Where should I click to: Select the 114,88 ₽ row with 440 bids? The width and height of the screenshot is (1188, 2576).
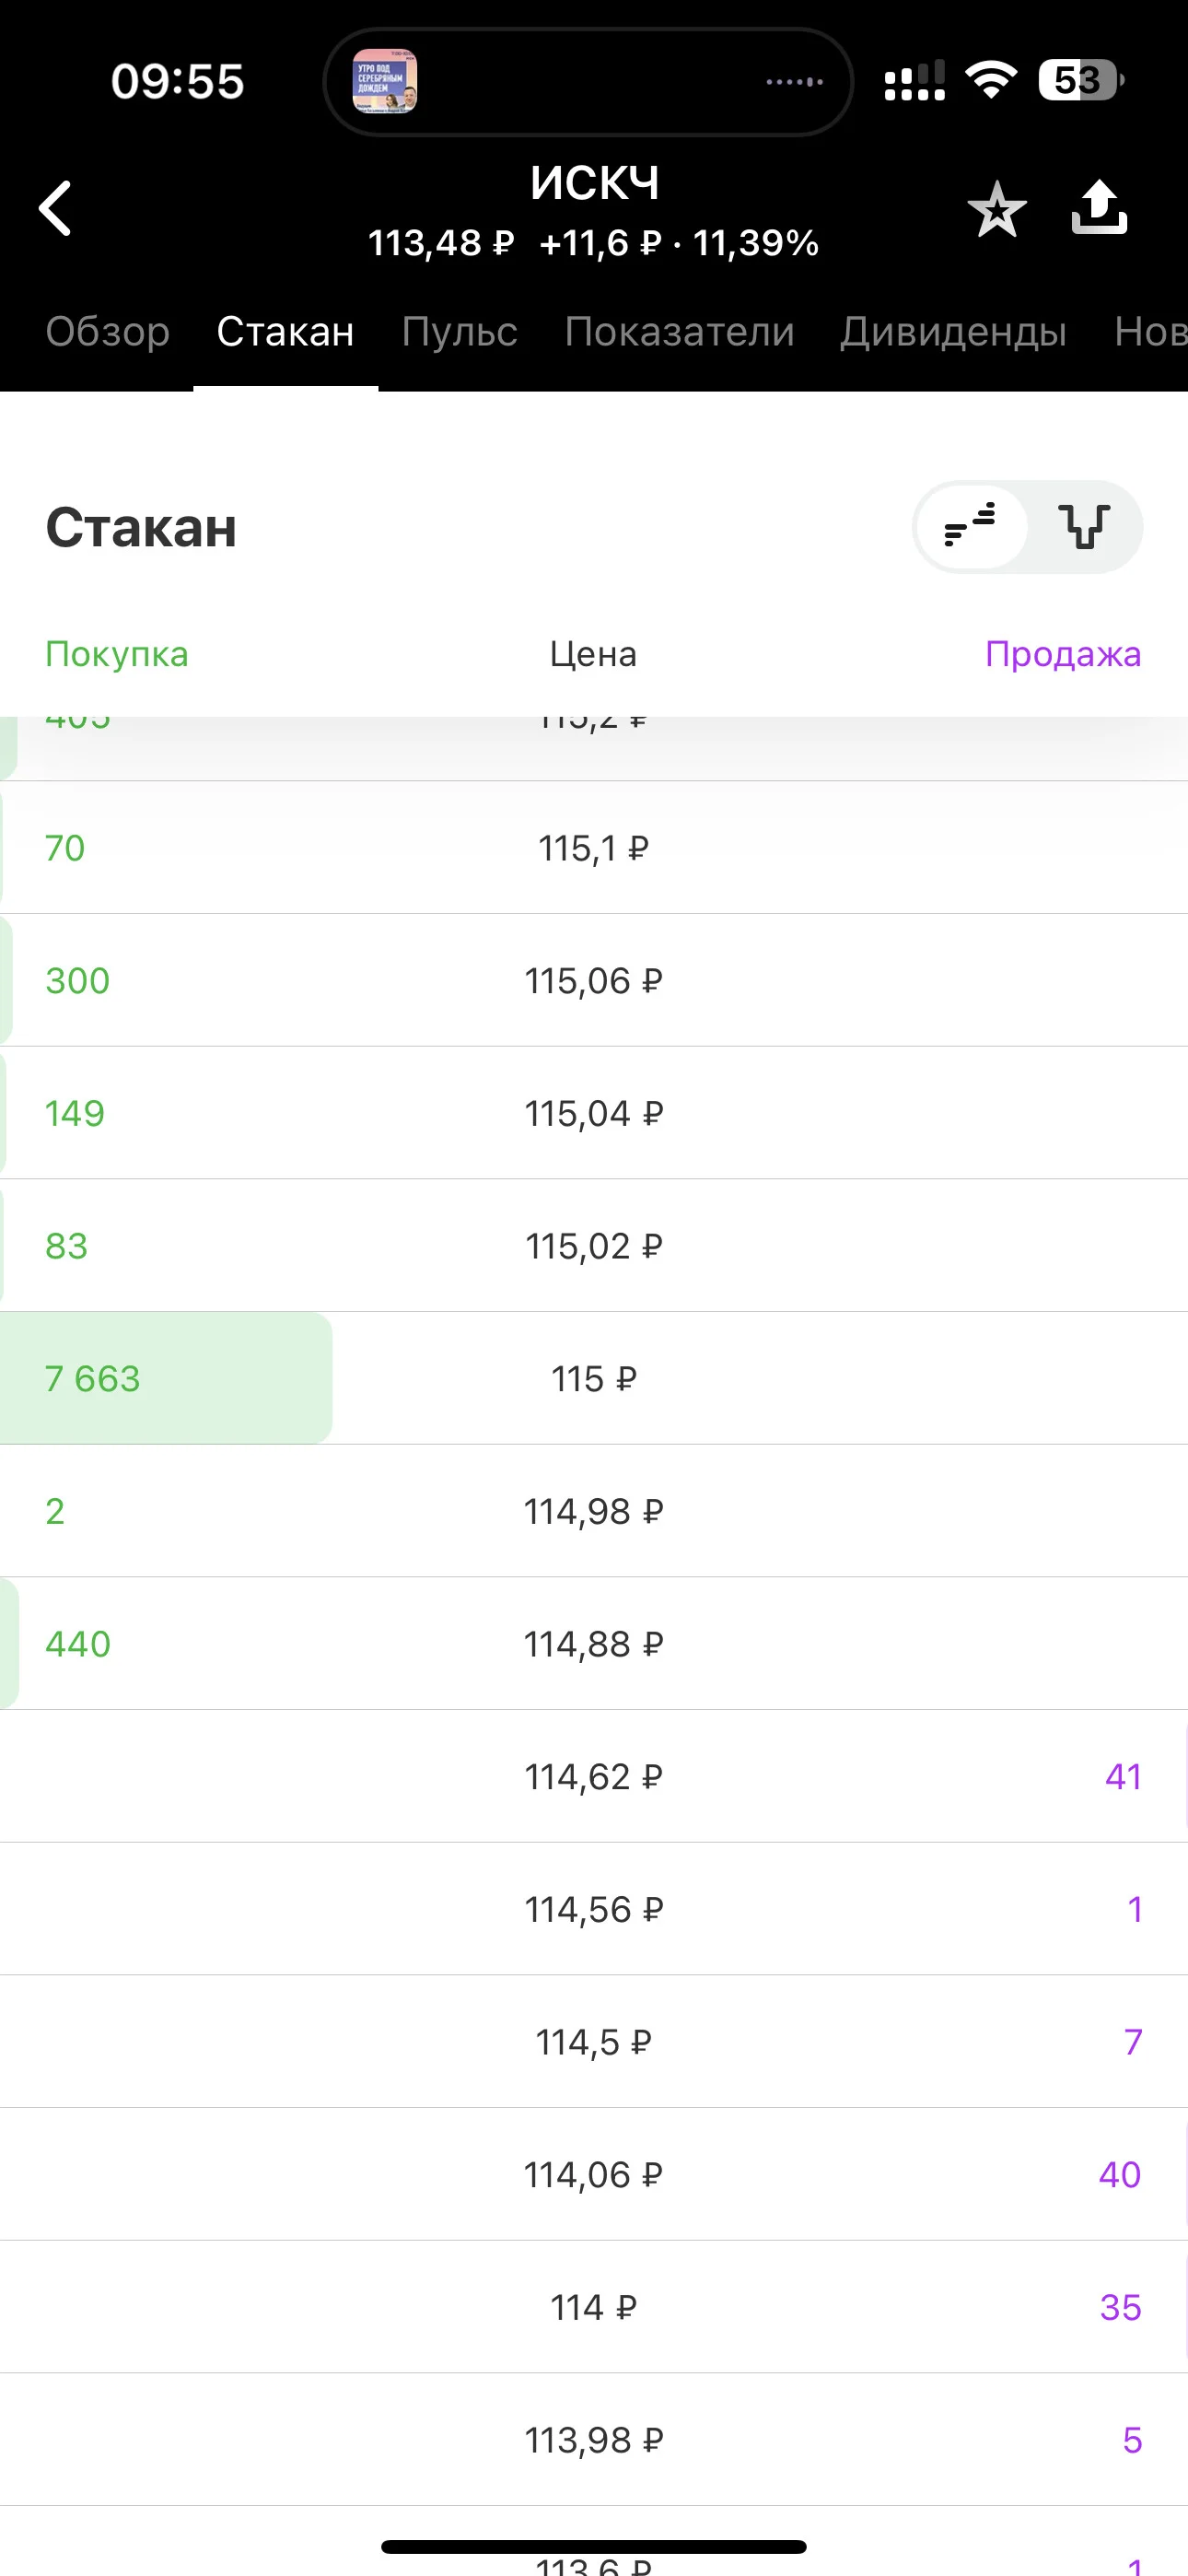[x=594, y=1643]
